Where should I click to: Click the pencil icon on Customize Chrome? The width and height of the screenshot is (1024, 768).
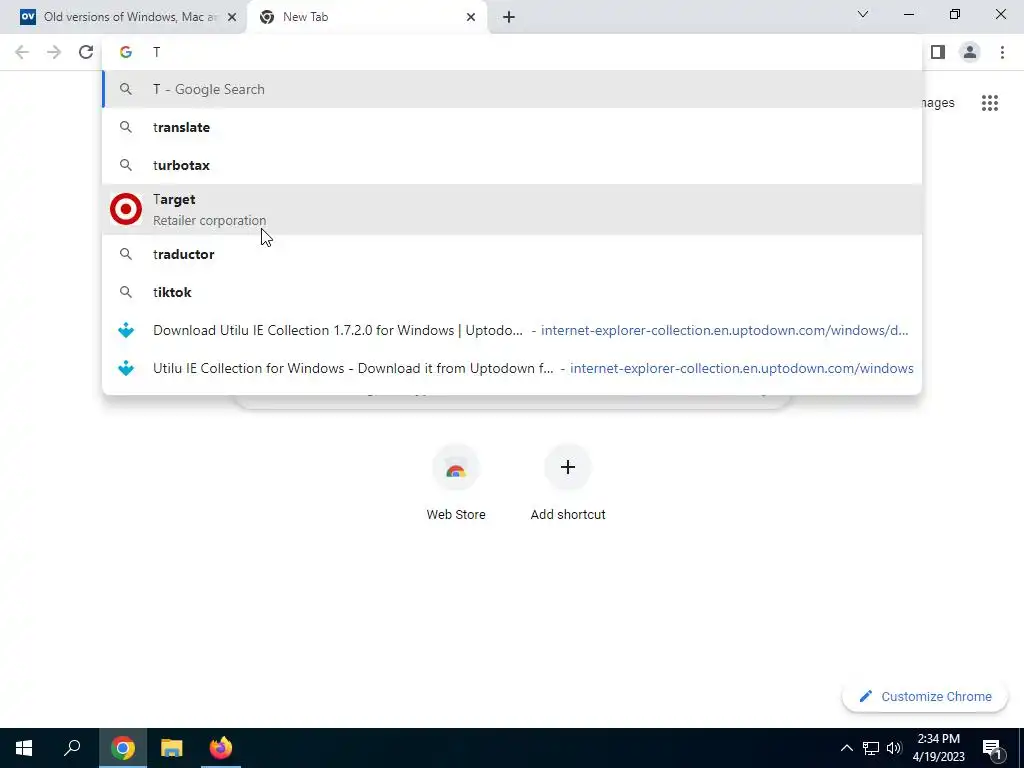coord(865,696)
